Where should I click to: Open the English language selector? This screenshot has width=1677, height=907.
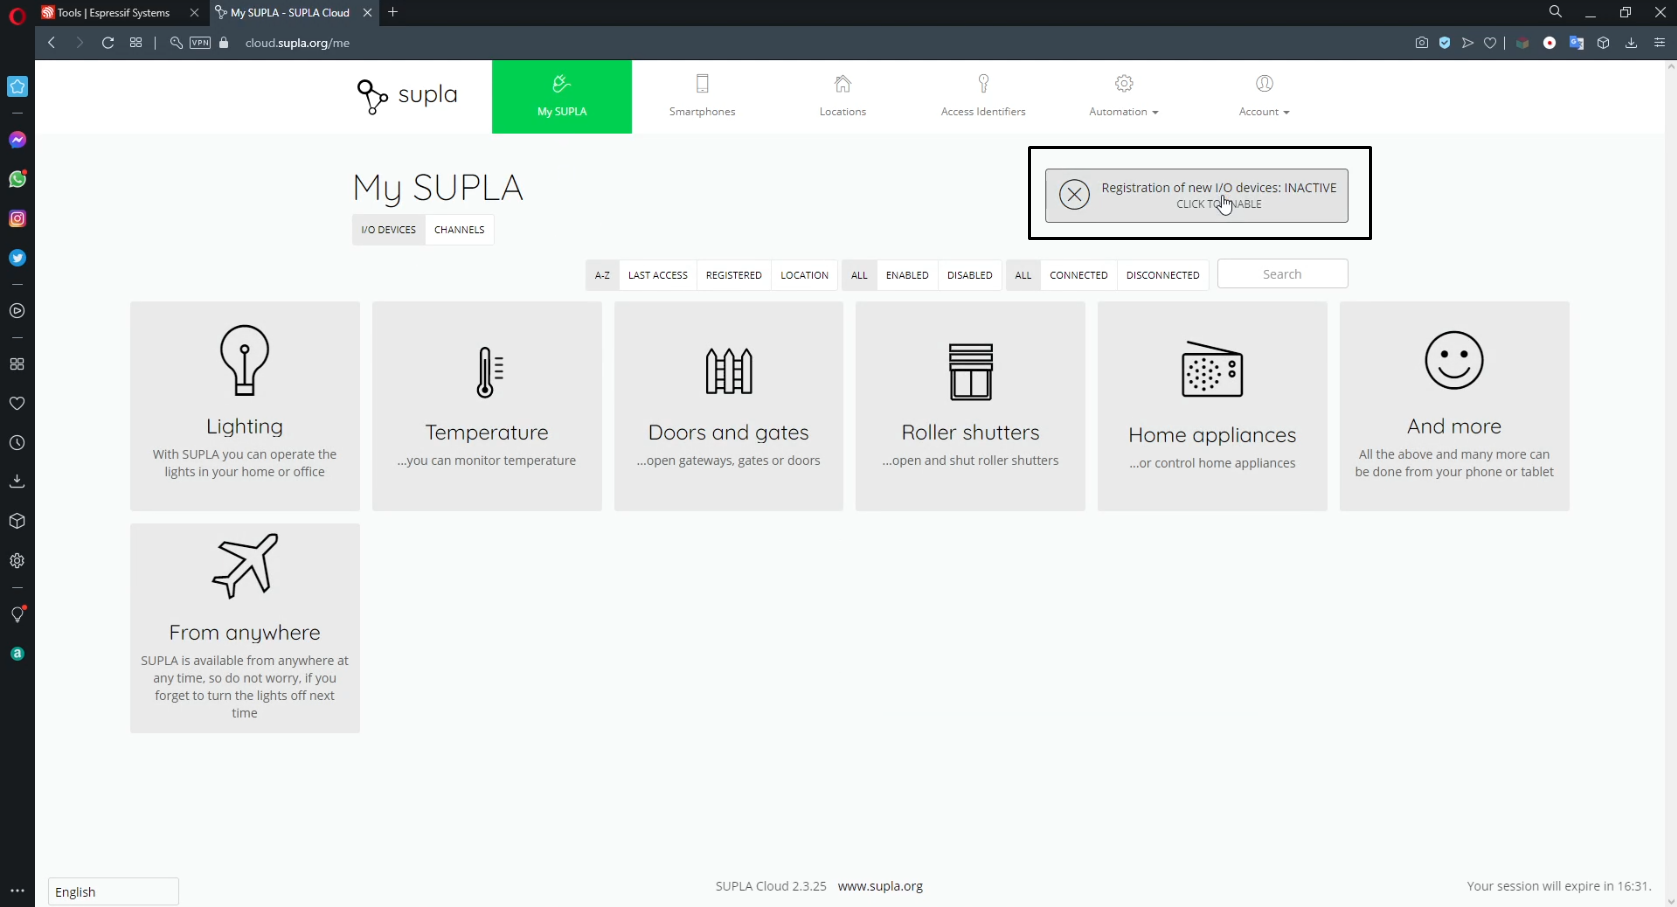[x=113, y=892]
